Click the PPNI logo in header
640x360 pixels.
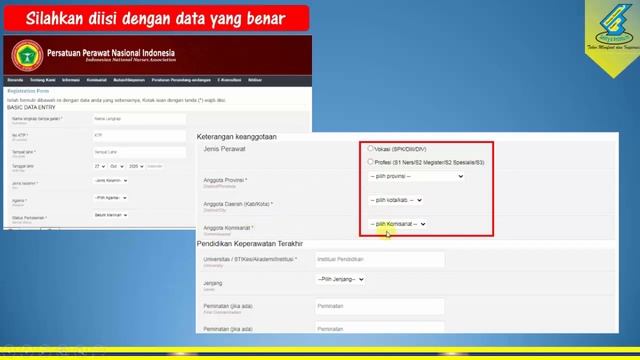(x=27, y=55)
